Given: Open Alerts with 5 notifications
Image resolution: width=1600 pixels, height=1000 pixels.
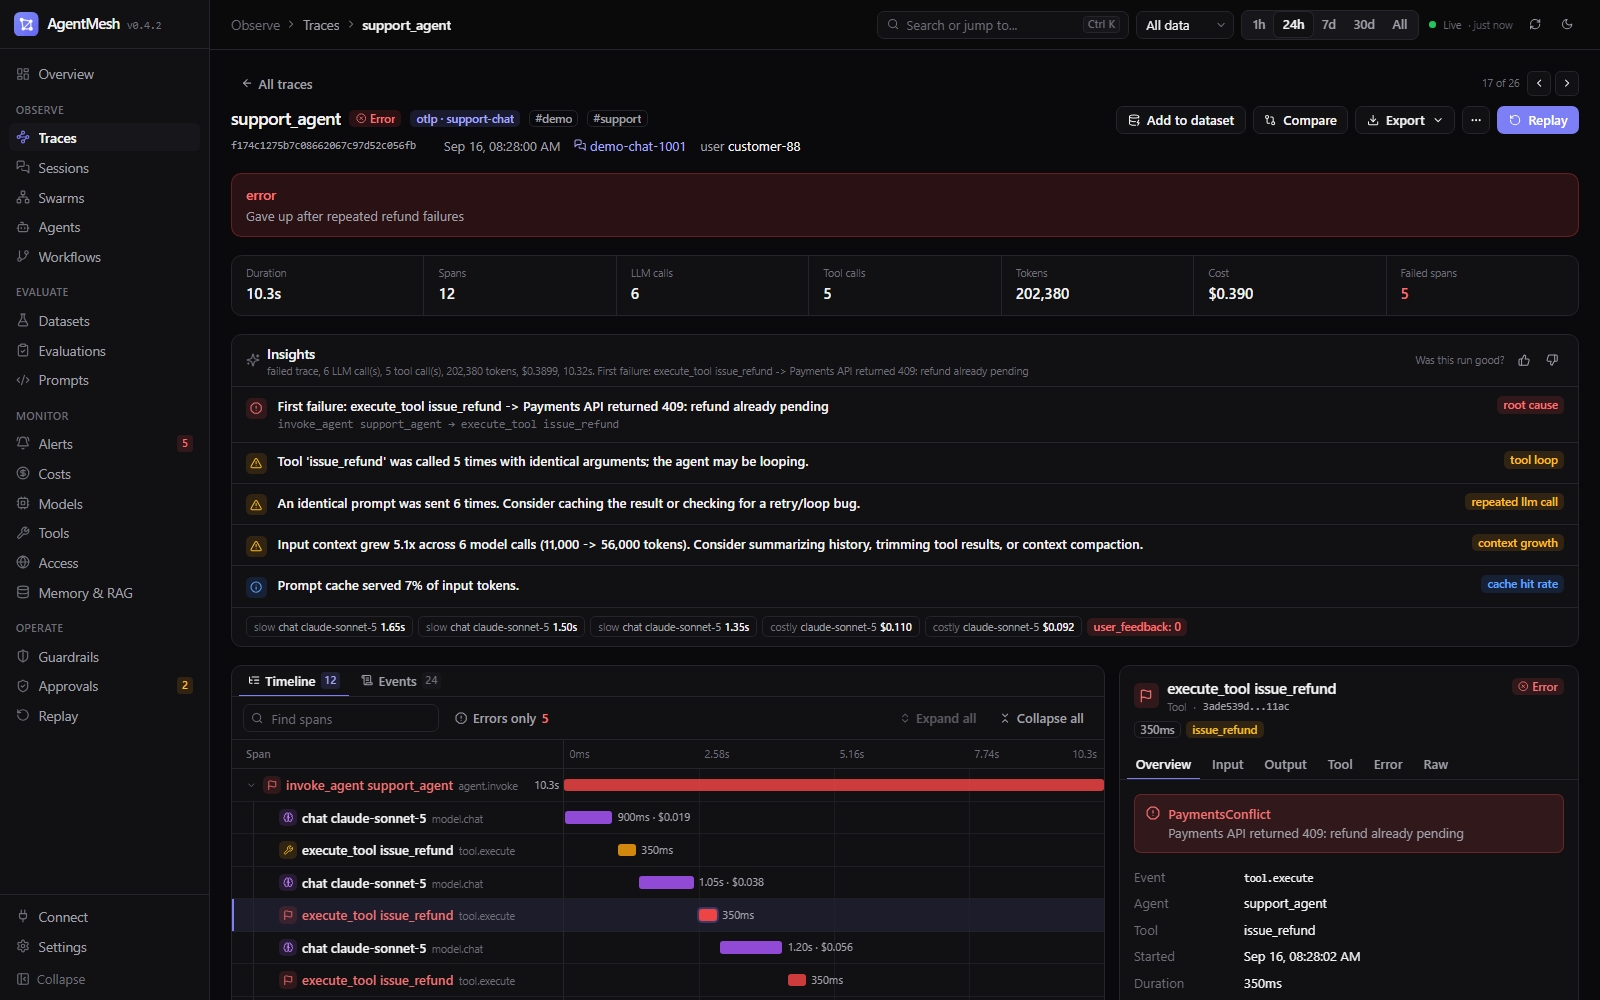Looking at the screenshot, I should (x=104, y=444).
